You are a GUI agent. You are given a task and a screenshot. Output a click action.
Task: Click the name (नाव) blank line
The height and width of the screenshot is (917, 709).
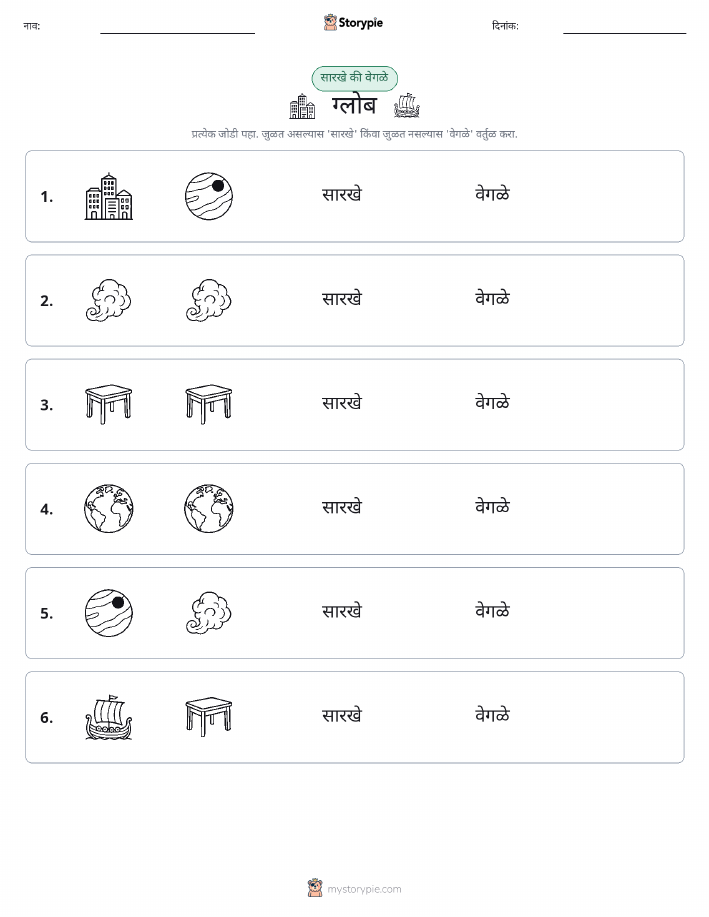click(x=177, y=33)
